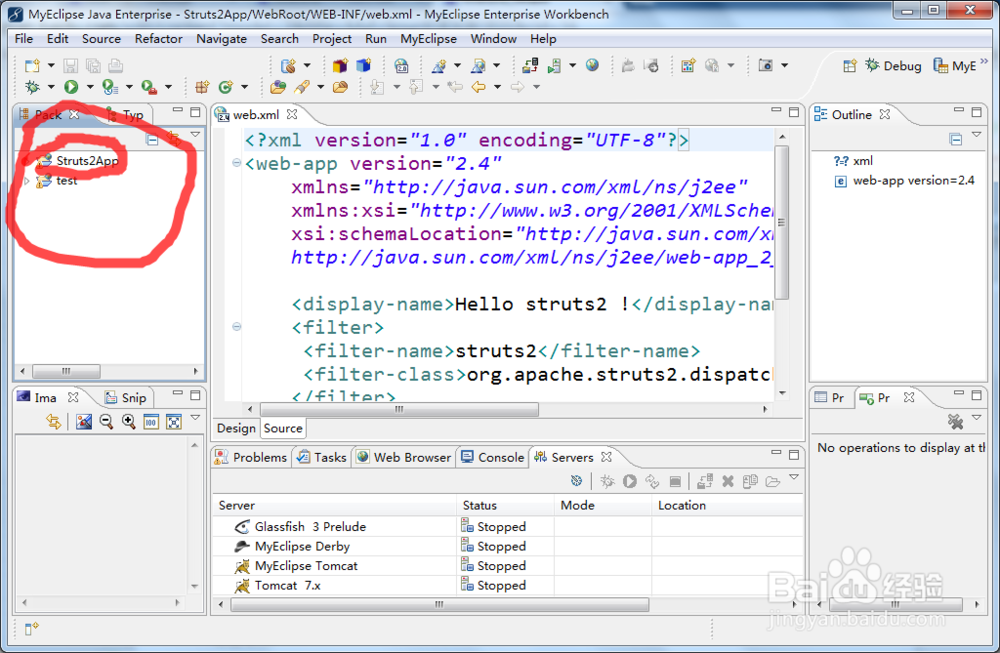Open the File menu
Screen dimensions: 1000x653
[x=24, y=39]
